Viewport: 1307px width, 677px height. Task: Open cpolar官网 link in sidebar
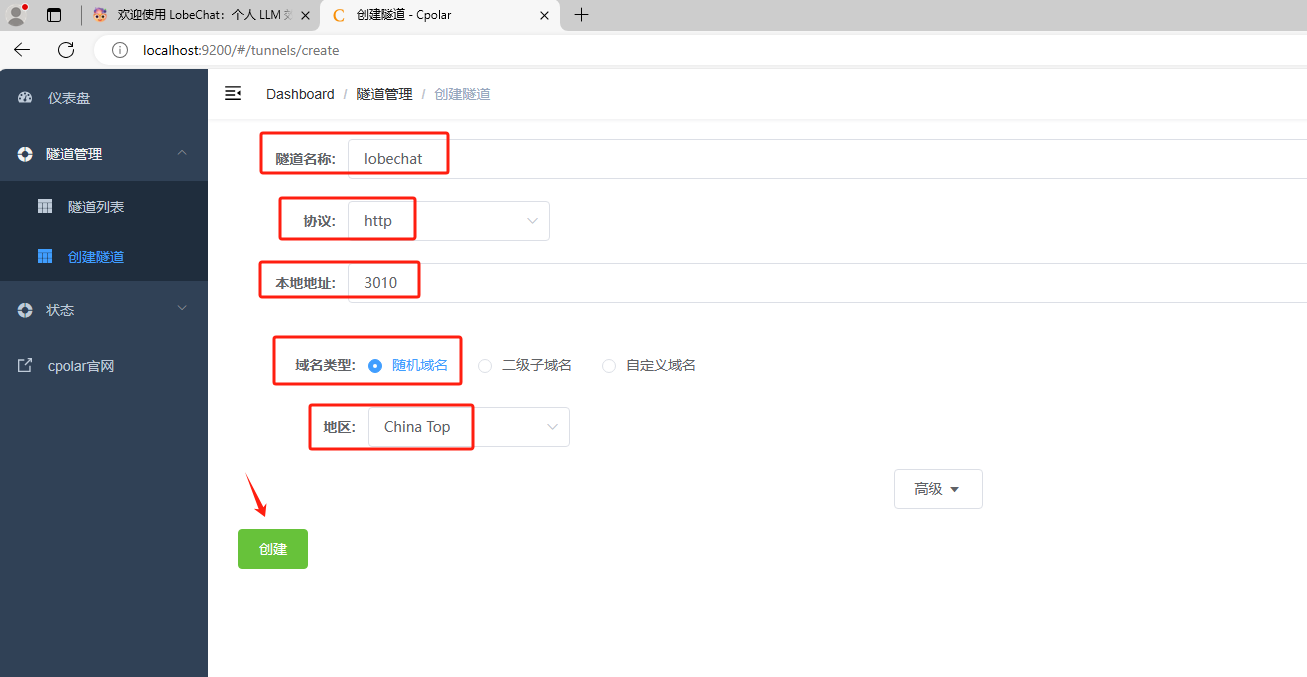104,366
